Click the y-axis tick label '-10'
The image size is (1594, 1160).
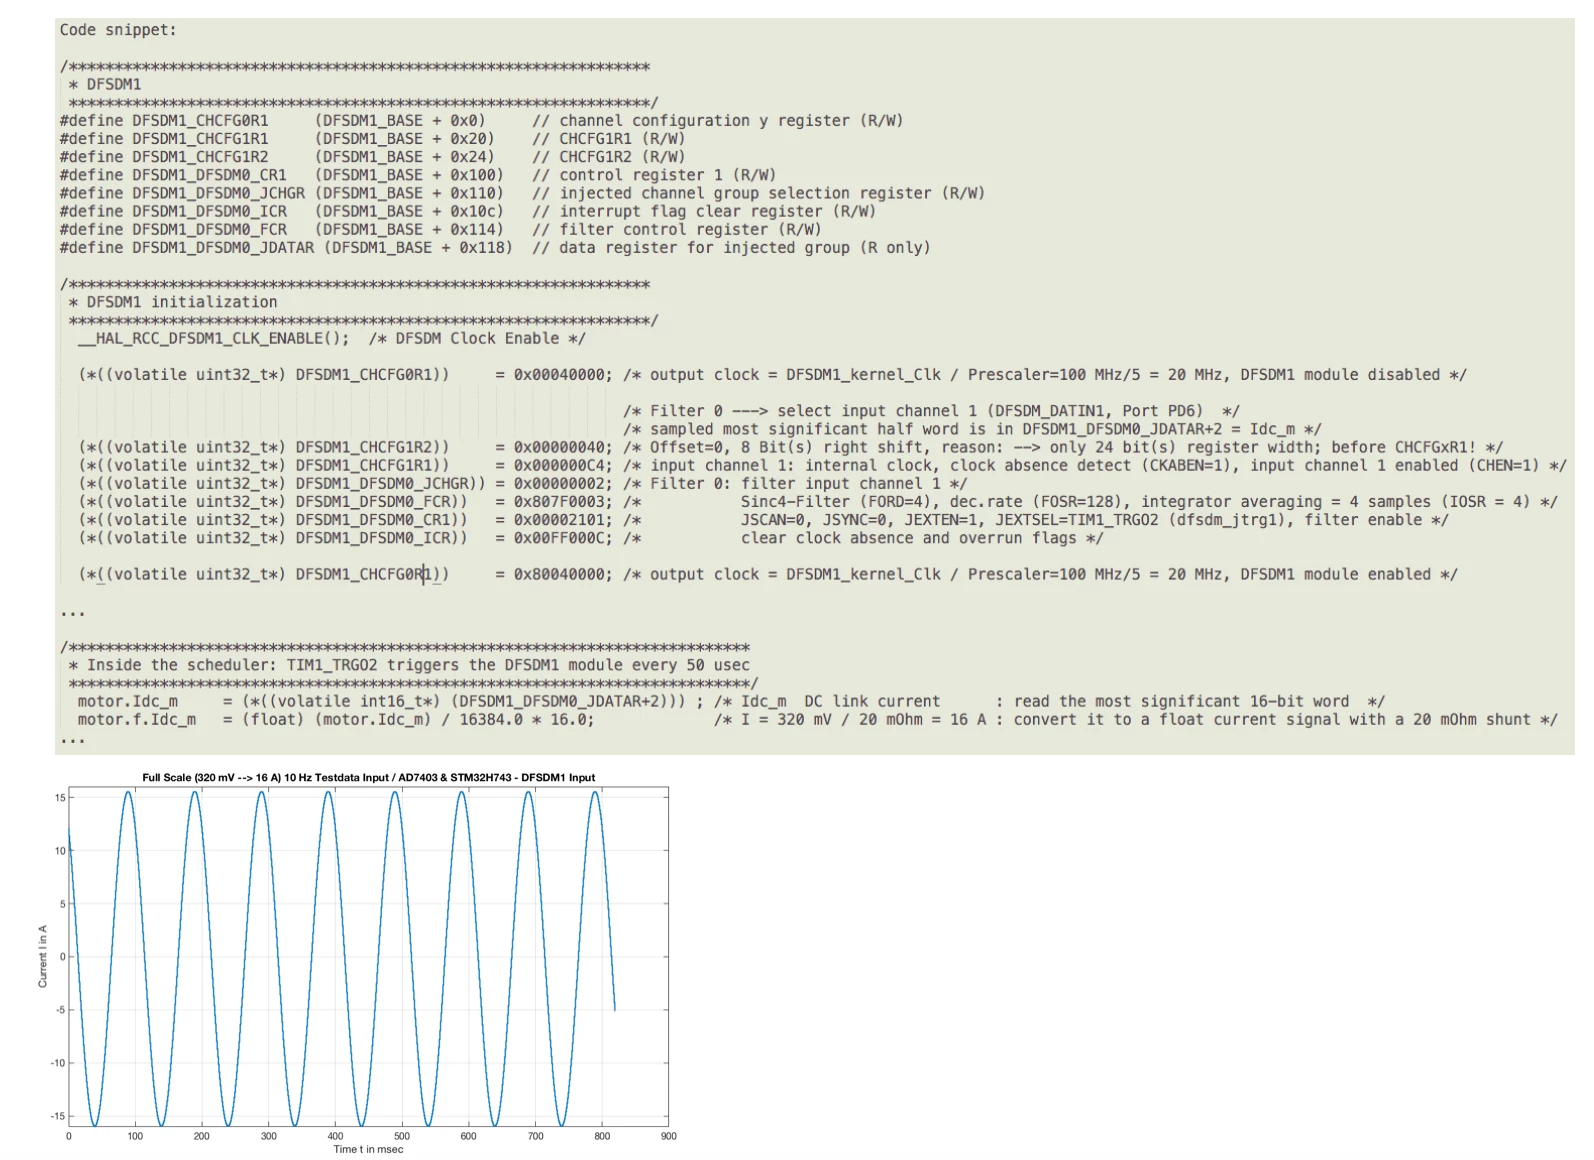click(x=58, y=1064)
